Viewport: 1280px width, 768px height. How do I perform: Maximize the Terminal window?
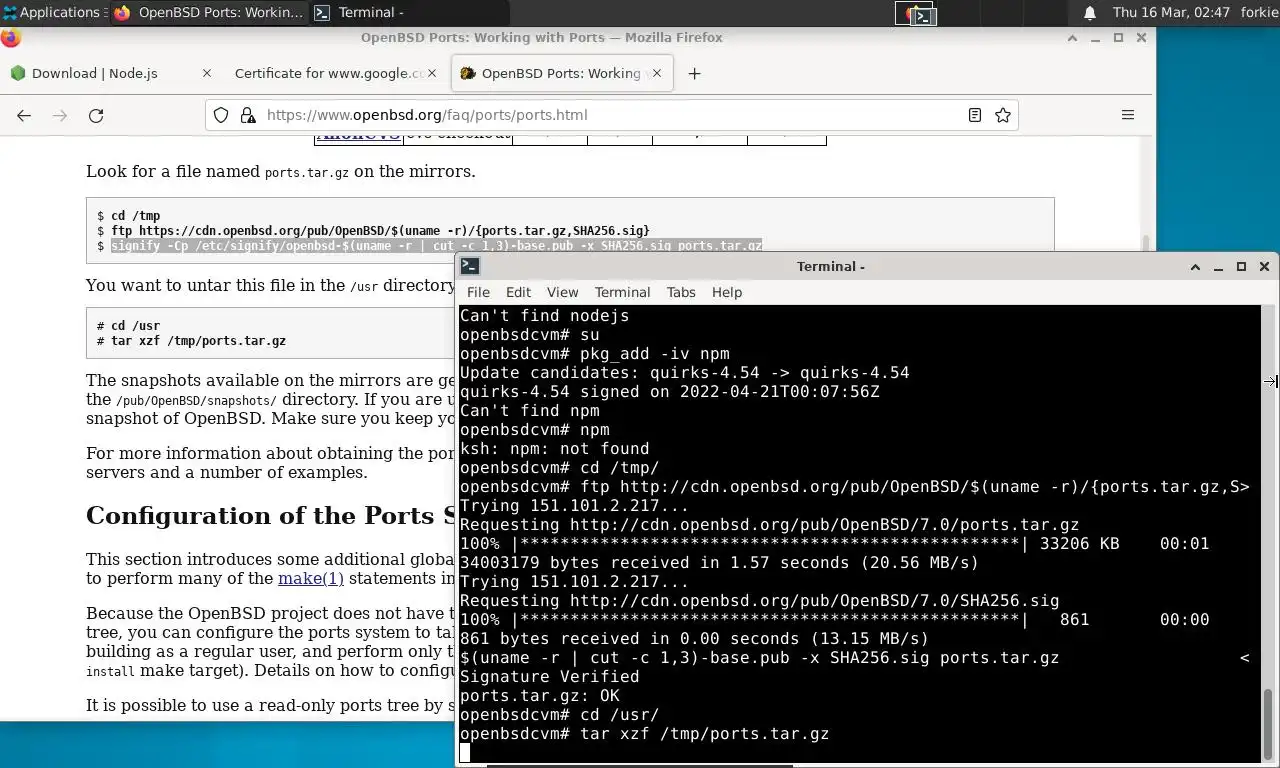click(x=1241, y=266)
